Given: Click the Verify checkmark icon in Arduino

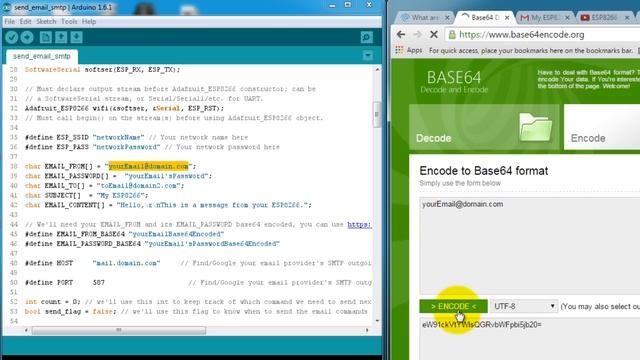Looking at the screenshot, I should [12, 38].
